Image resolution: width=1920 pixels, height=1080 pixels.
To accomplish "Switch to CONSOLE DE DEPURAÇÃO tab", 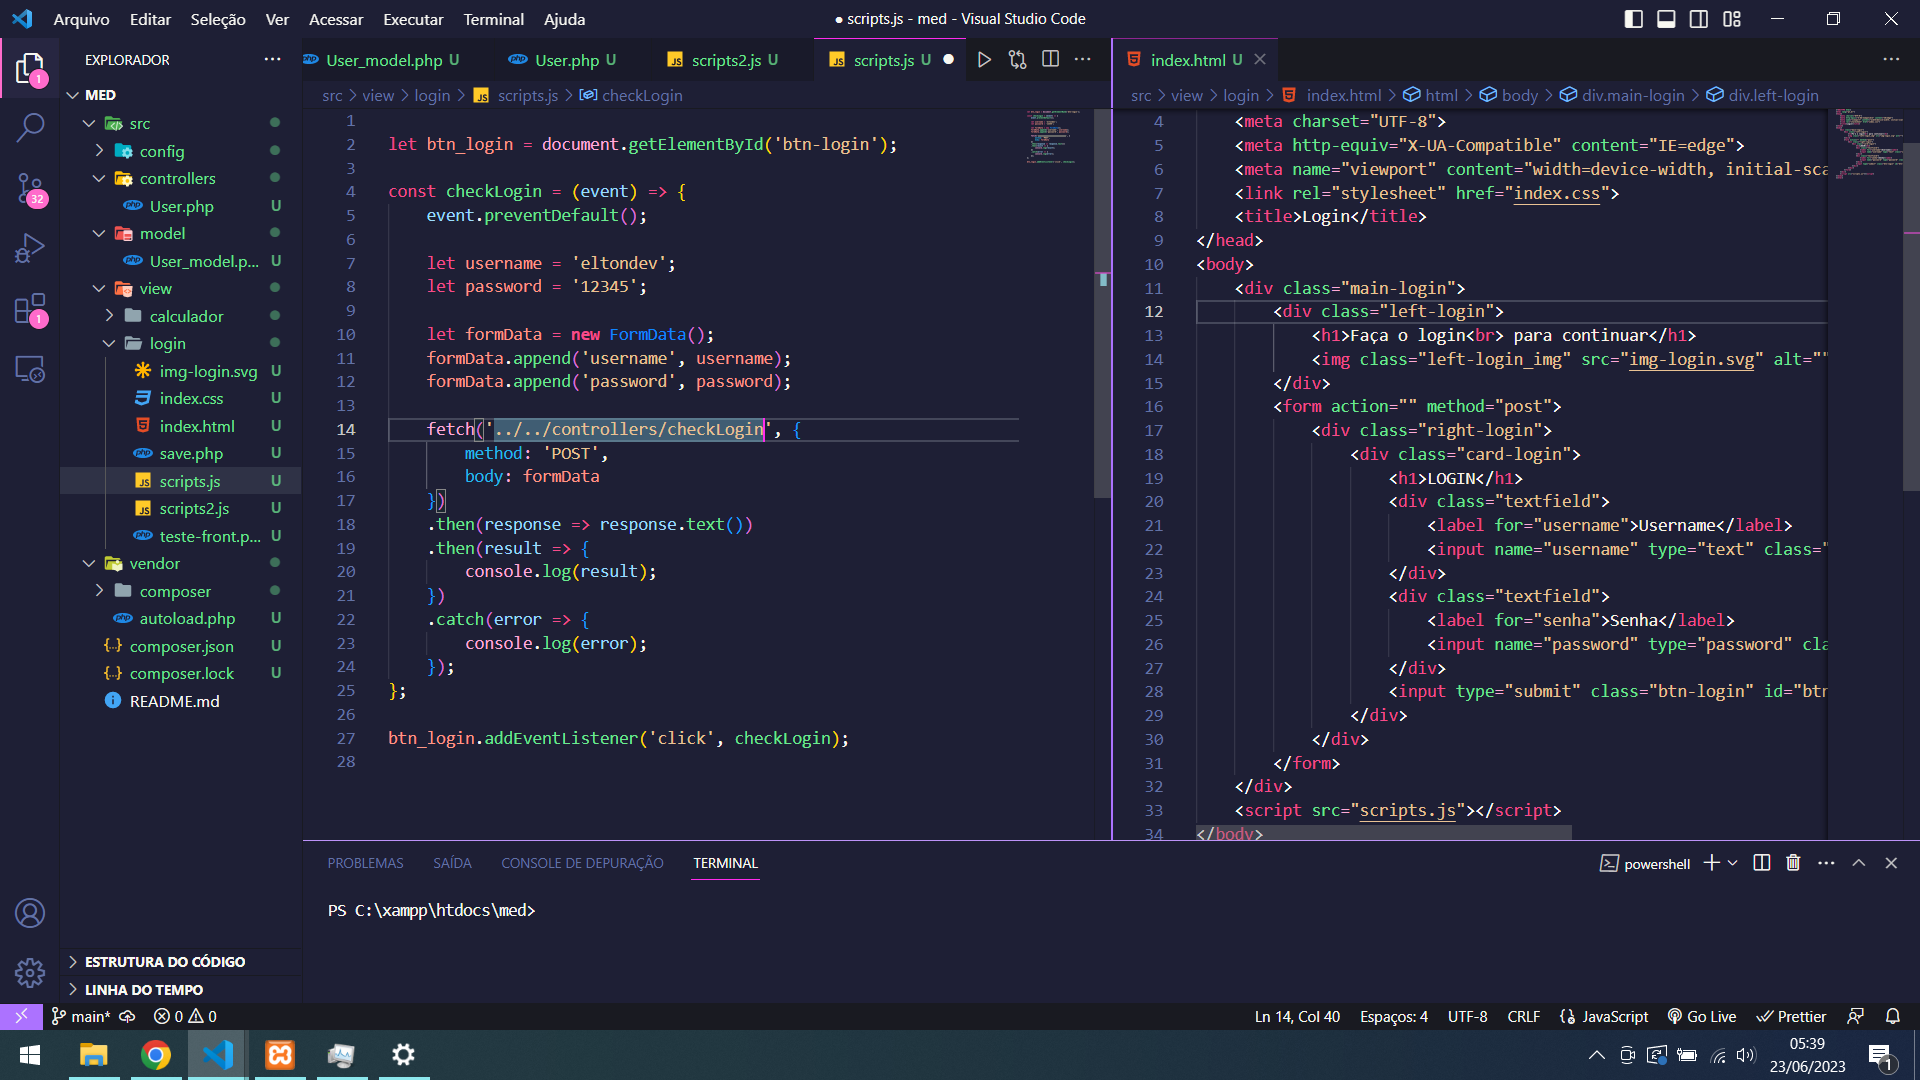I will tap(582, 863).
